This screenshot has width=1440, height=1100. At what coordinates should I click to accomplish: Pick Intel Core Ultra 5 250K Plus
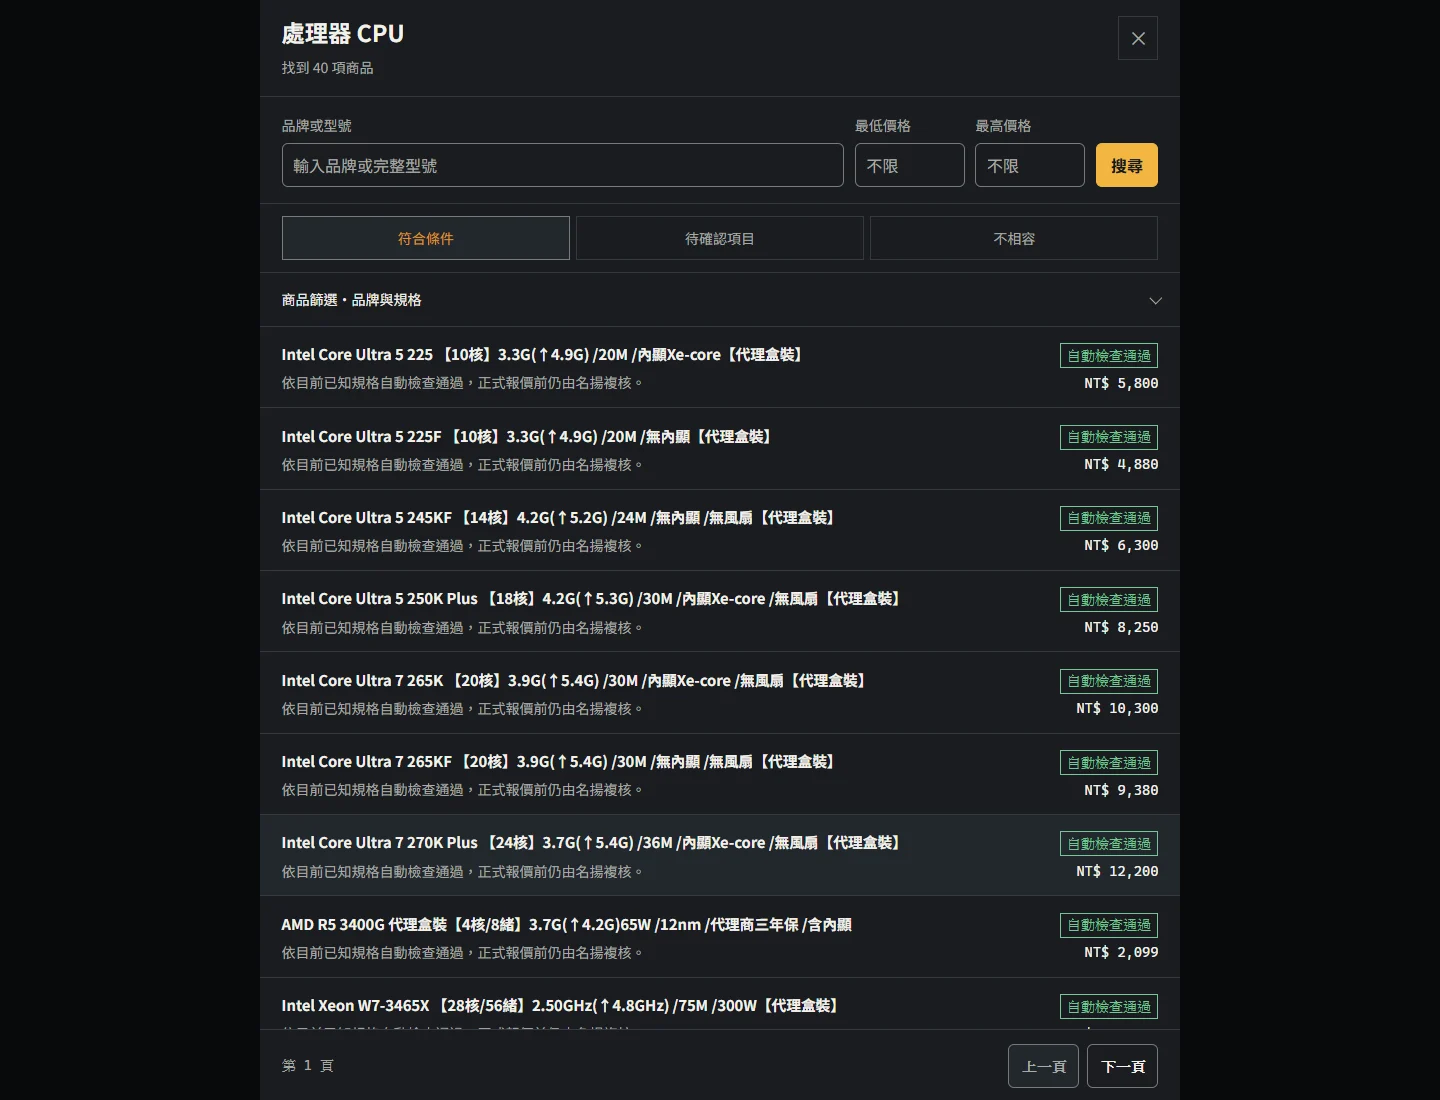coord(720,611)
